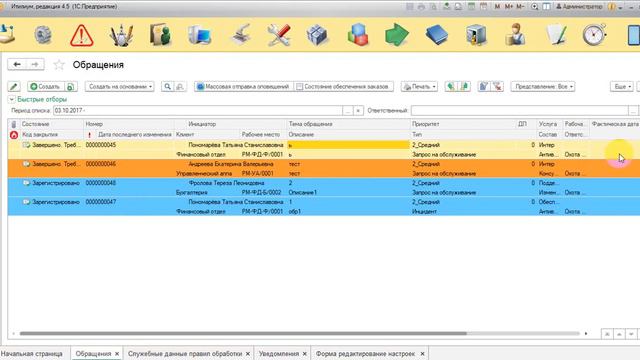The image size is (640, 360).
Task: Open the gear section icon in the top panel
Action: click(42, 35)
